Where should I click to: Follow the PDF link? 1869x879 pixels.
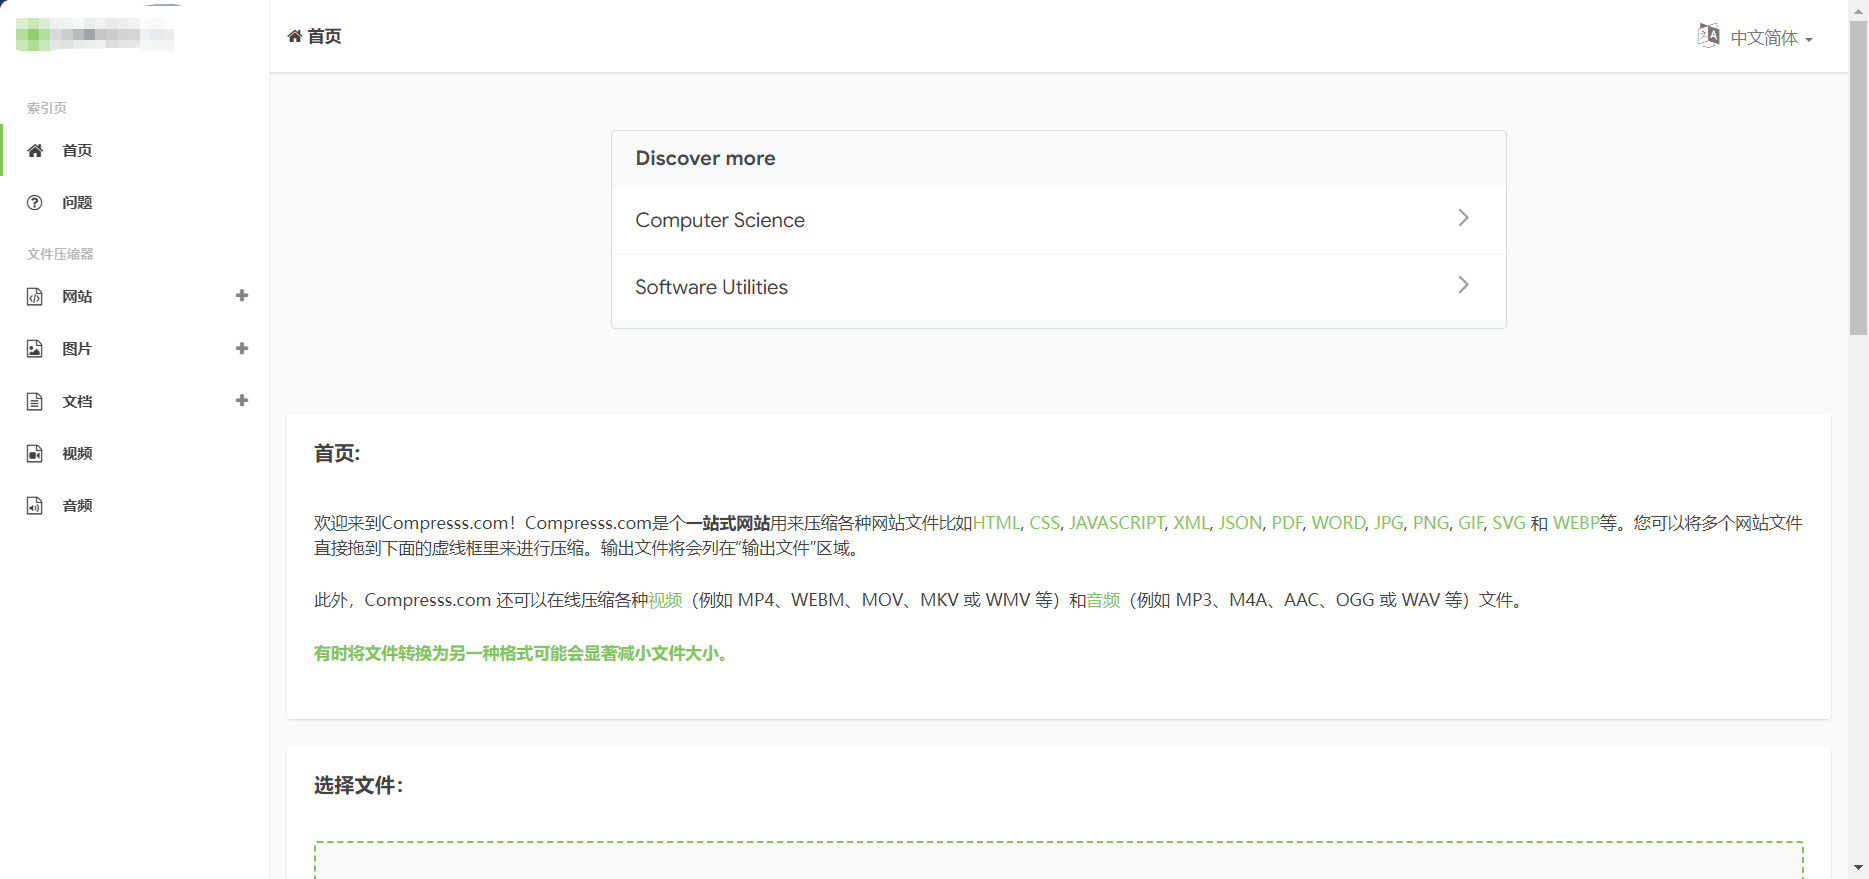[x=1287, y=523]
